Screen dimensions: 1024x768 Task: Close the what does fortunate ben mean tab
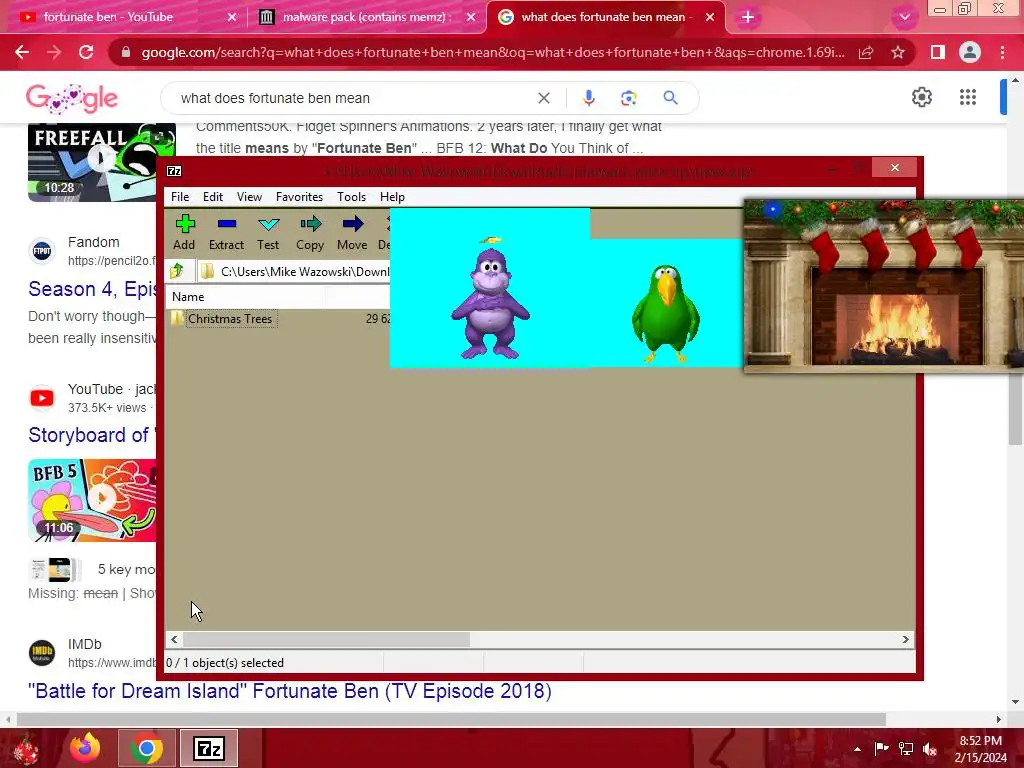[x=710, y=17]
